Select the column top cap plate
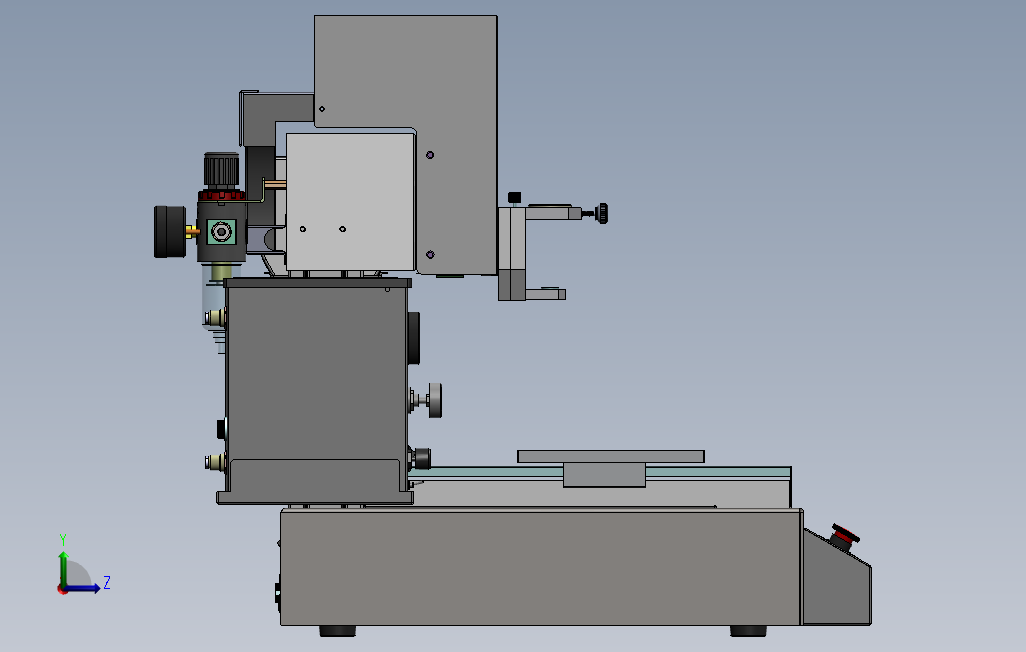This screenshot has height=652, width=1026. 317,283
